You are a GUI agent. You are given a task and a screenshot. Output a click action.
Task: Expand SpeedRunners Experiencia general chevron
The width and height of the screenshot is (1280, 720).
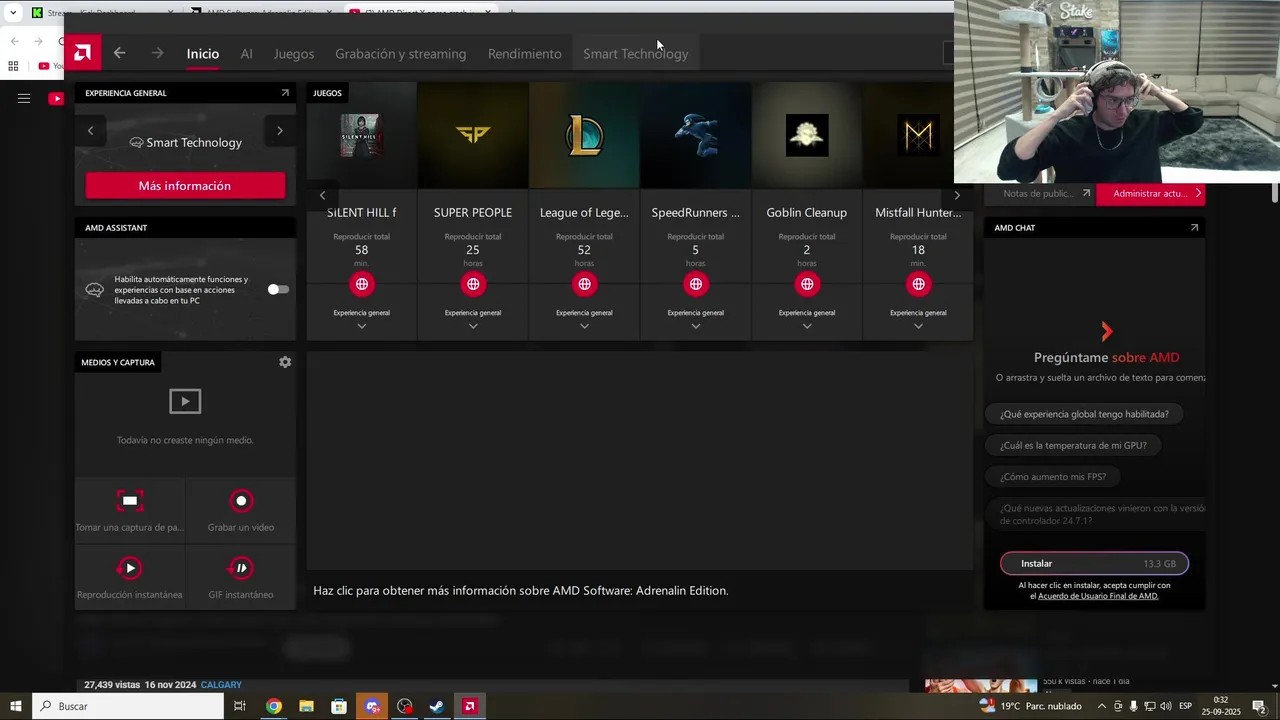(x=696, y=326)
